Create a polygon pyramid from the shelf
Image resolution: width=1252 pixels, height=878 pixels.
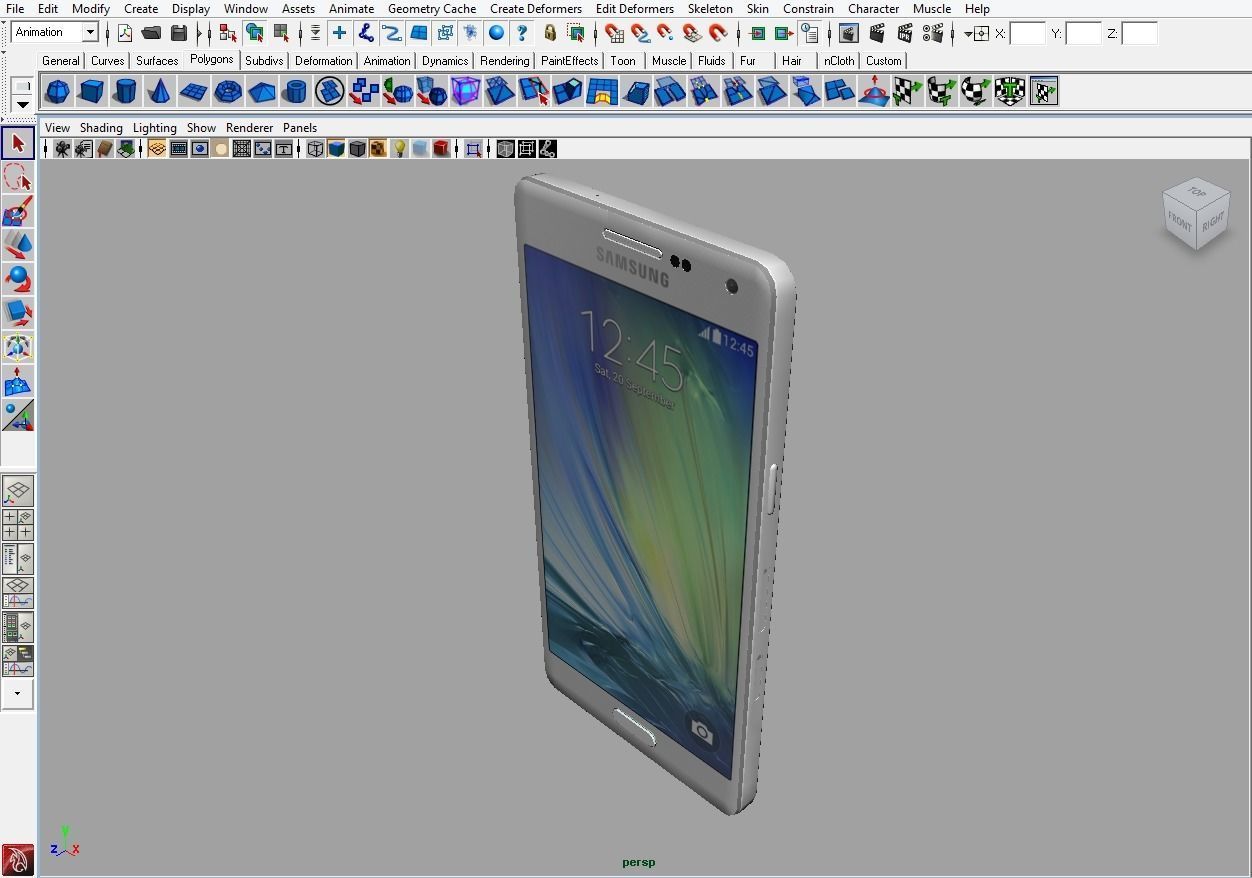[261, 92]
